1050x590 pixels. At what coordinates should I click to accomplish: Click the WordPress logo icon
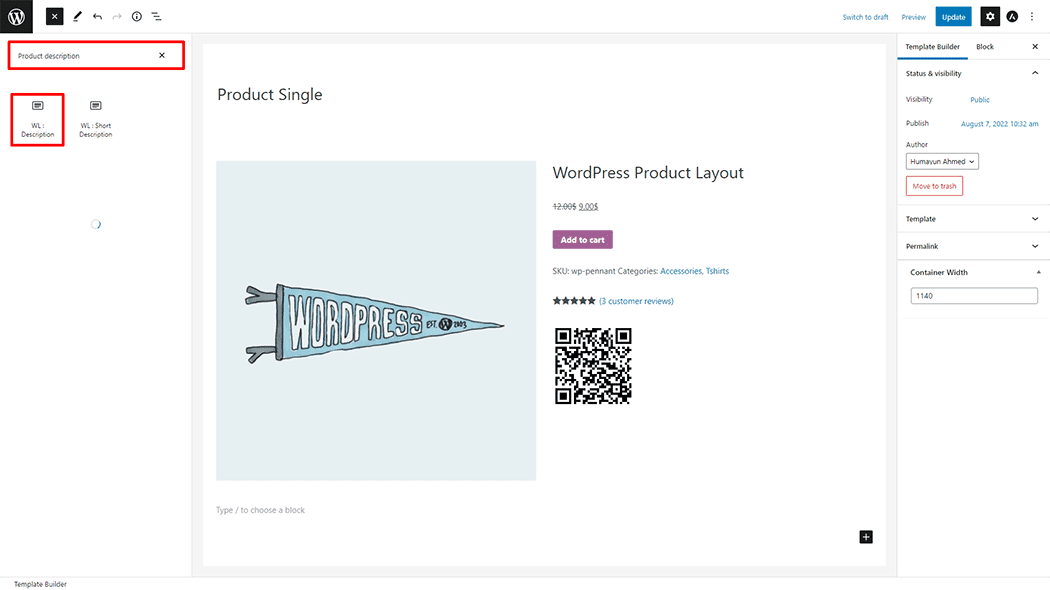click(x=16, y=16)
